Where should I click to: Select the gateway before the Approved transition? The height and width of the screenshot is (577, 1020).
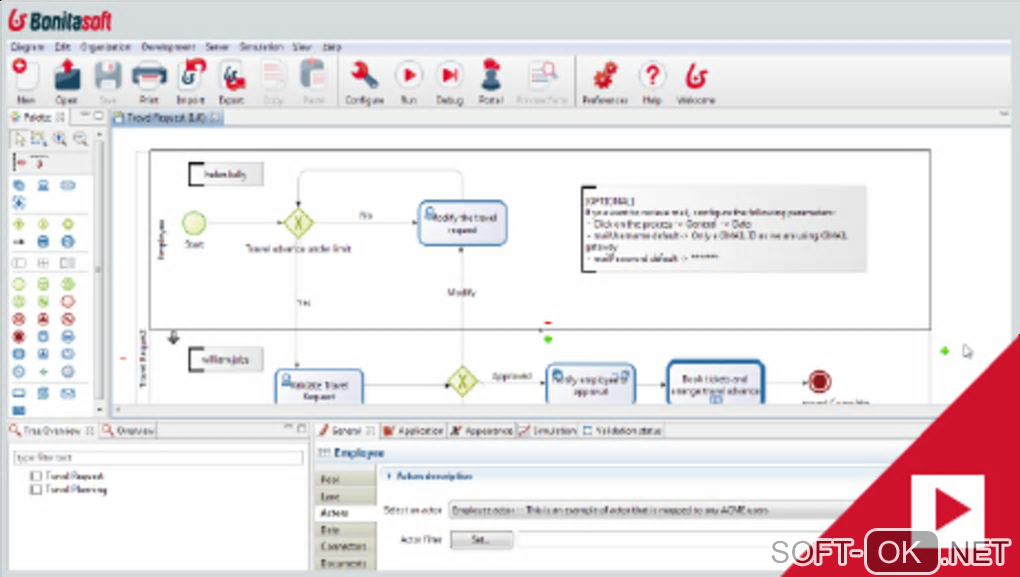pyautogui.click(x=463, y=382)
